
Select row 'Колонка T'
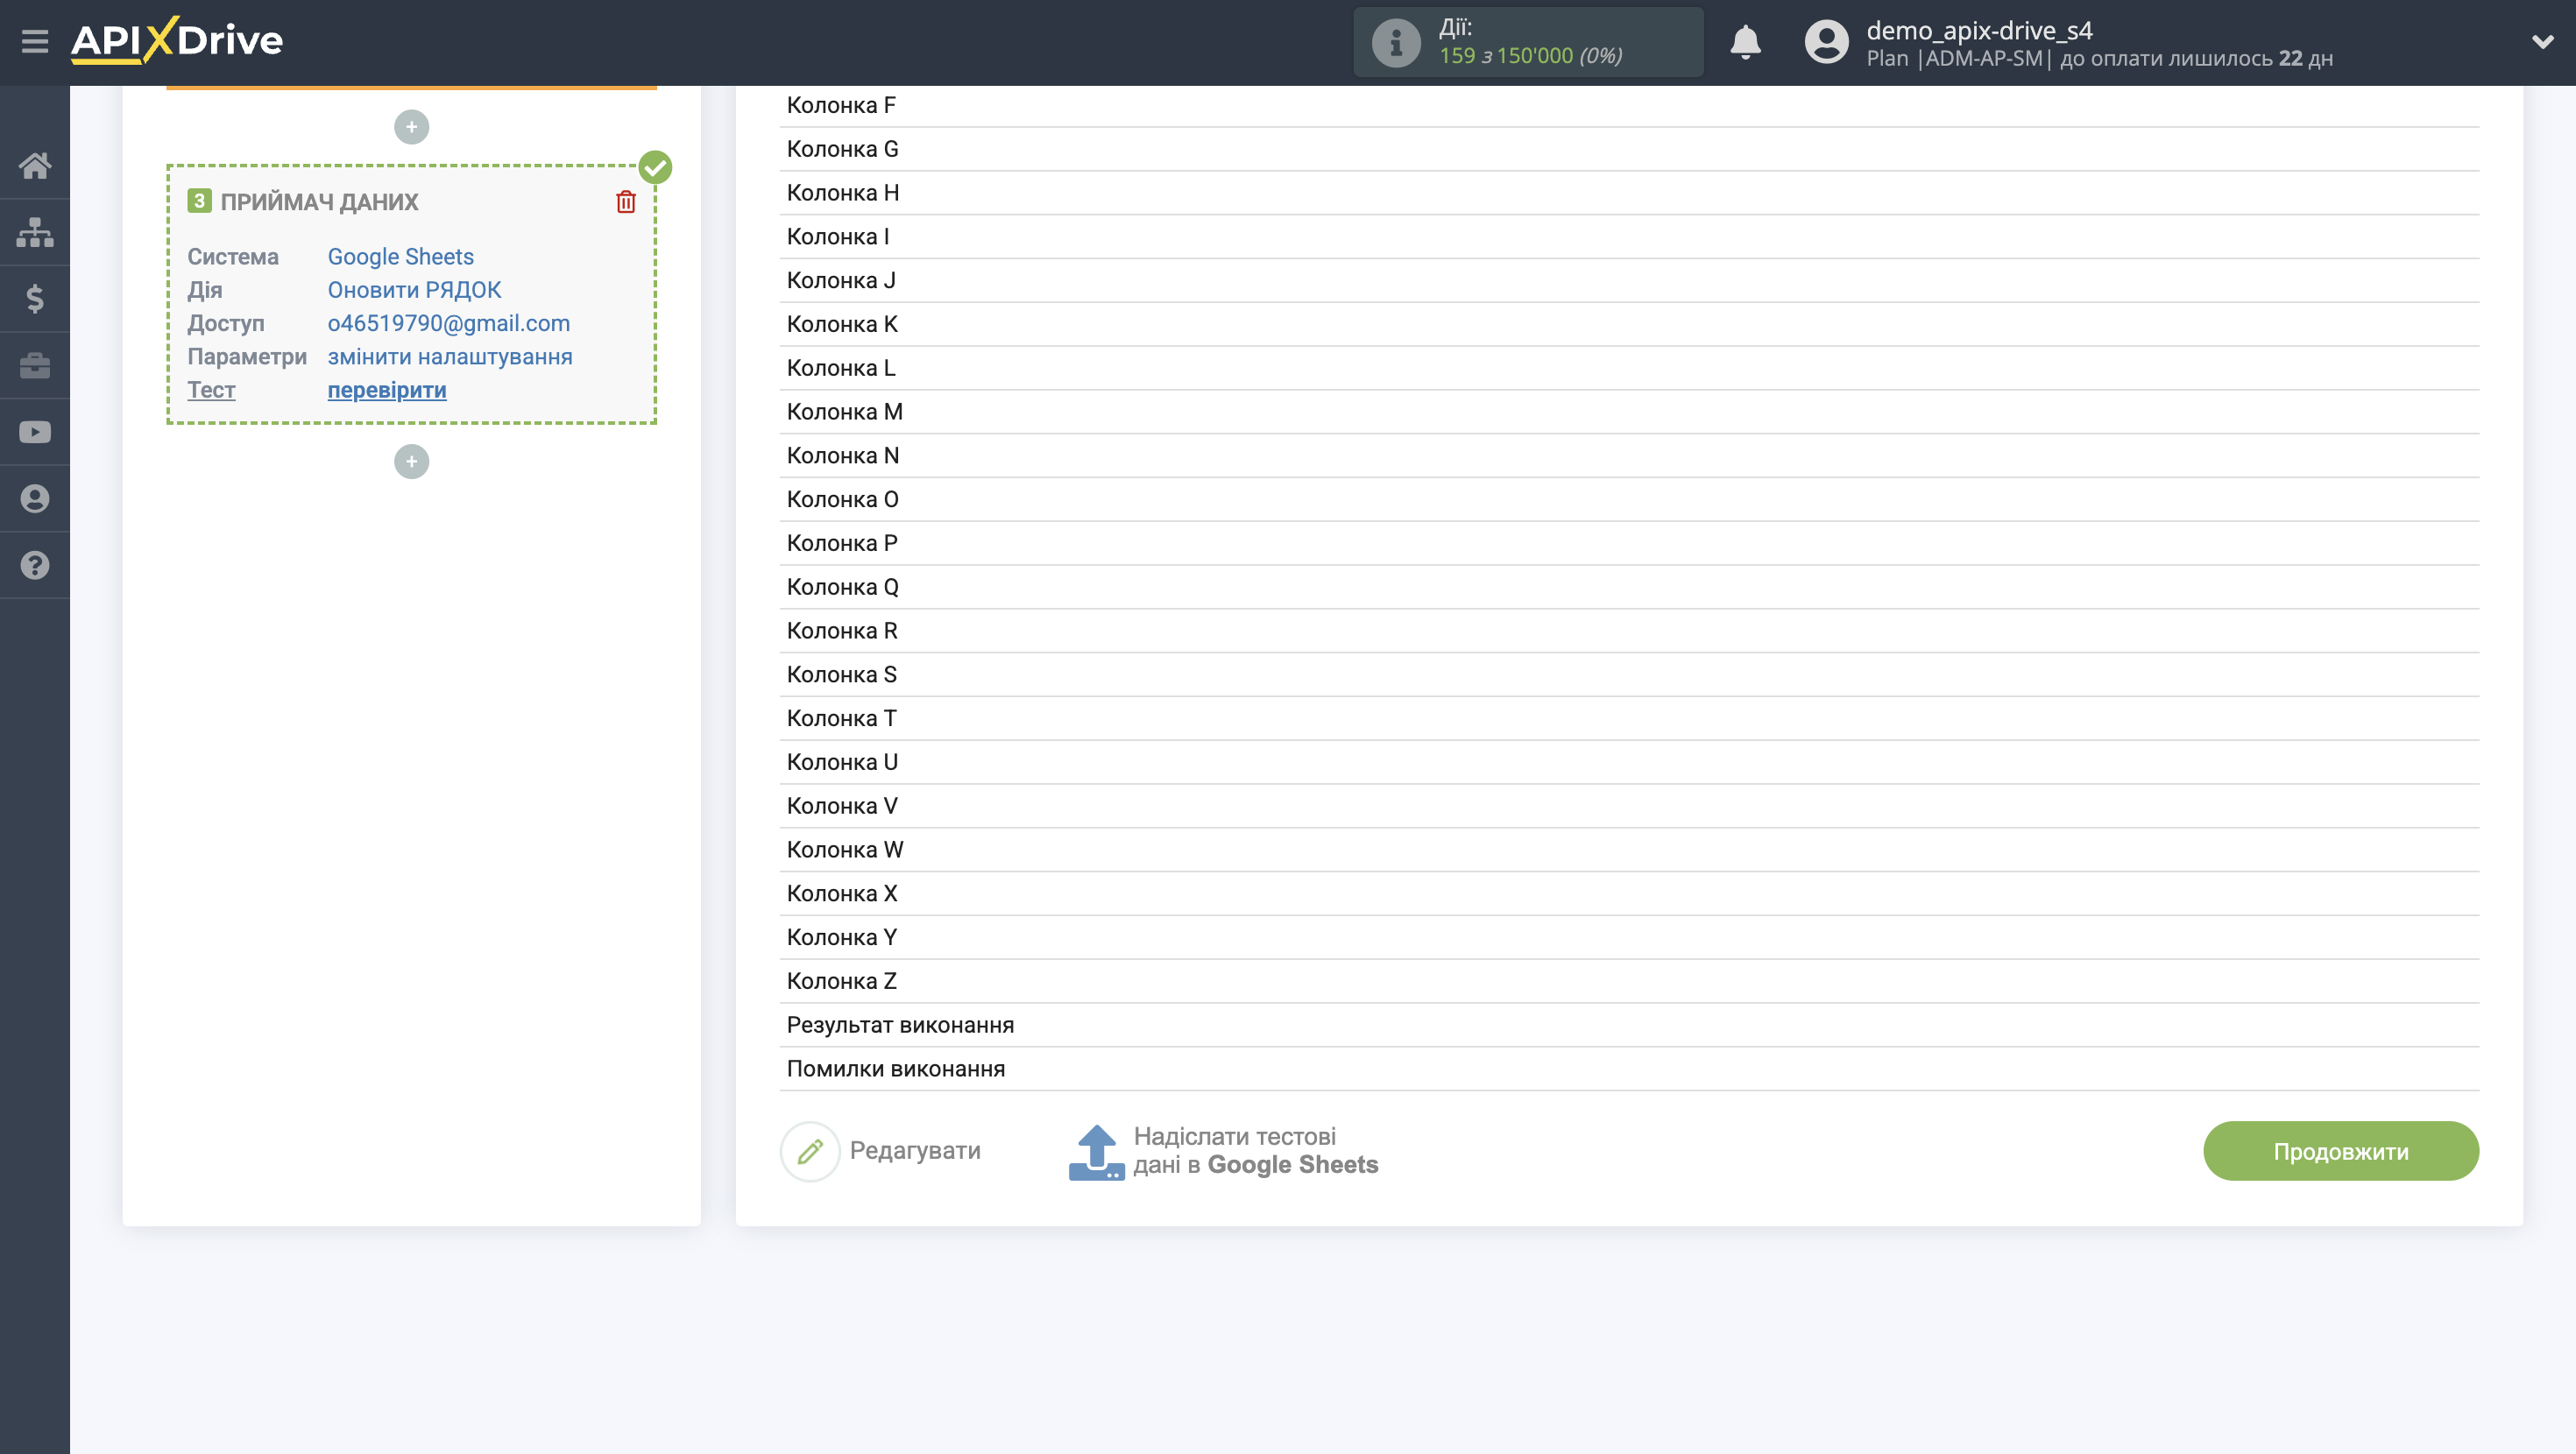(1629, 719)
